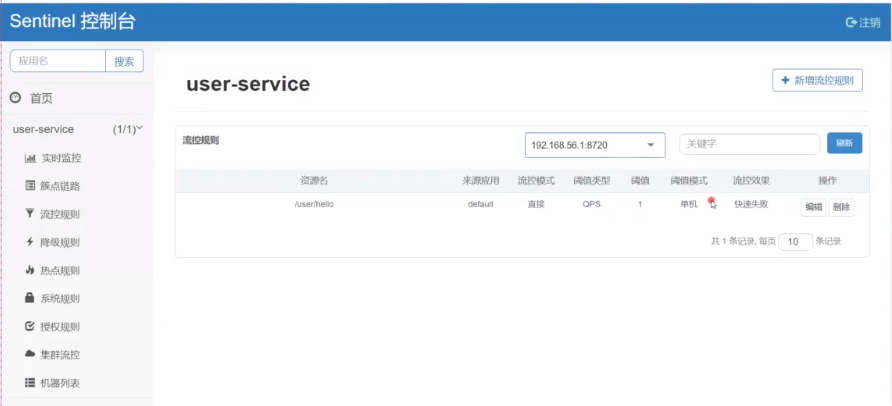The image size is (892, 406).
Task: Click the 搜索 search button
Action: [x=124, y=61]
